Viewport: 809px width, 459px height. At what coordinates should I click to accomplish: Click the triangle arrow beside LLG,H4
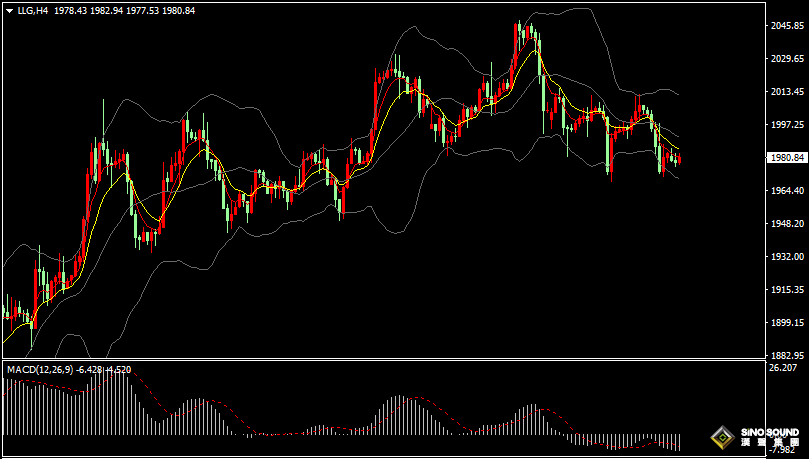[x=9, y=9]
